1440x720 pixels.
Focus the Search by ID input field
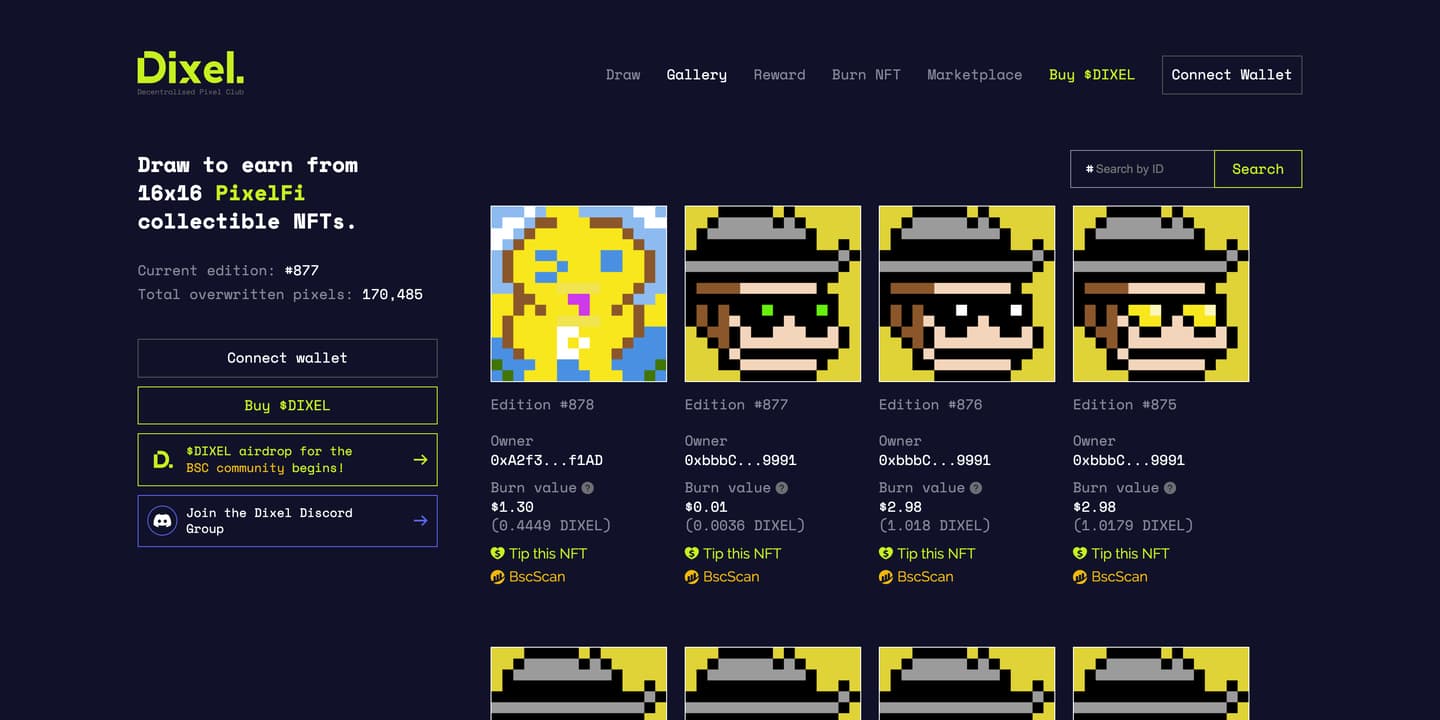(1142, 169)
